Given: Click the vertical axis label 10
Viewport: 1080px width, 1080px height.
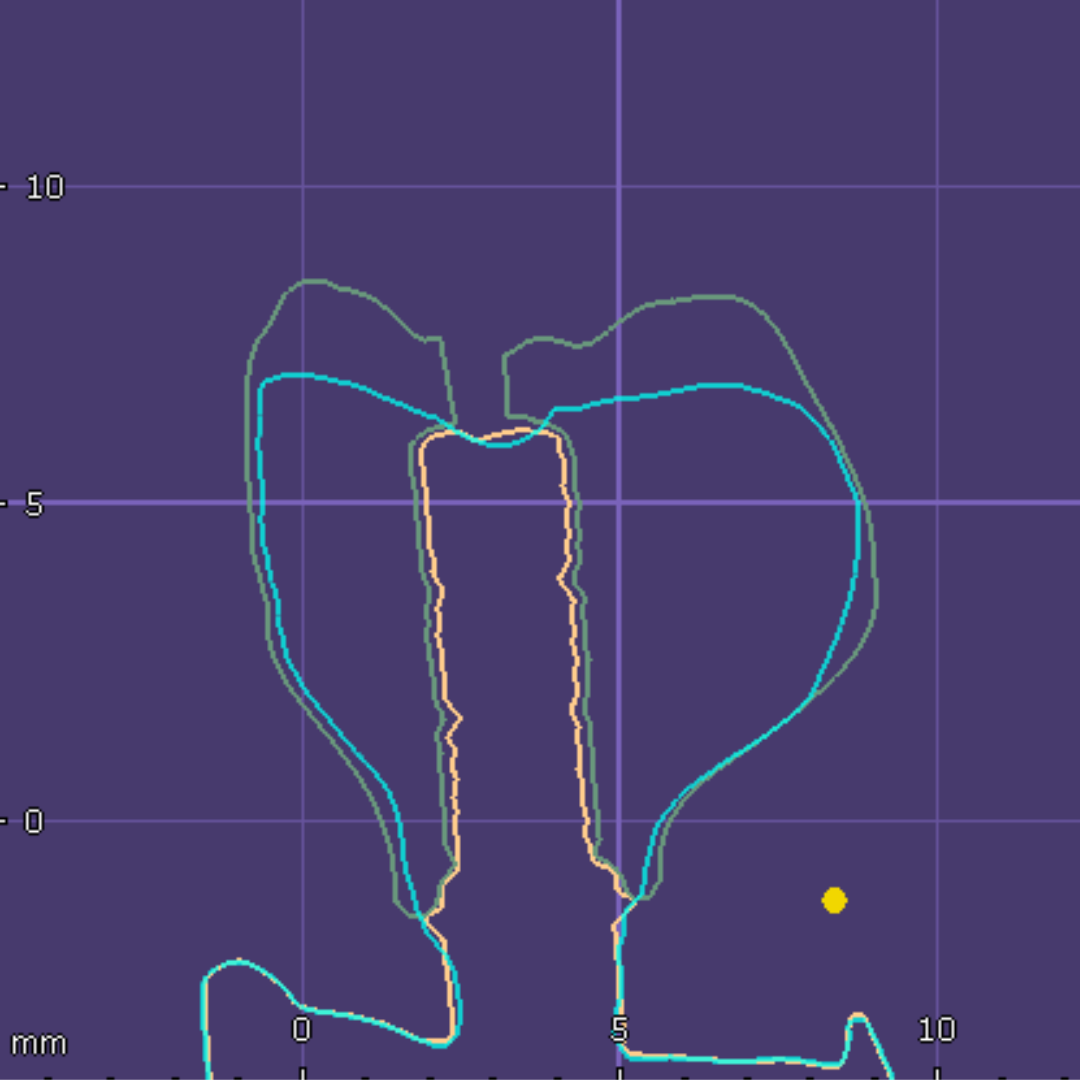Looking at the screenshot, I should [x=45, y=187].
